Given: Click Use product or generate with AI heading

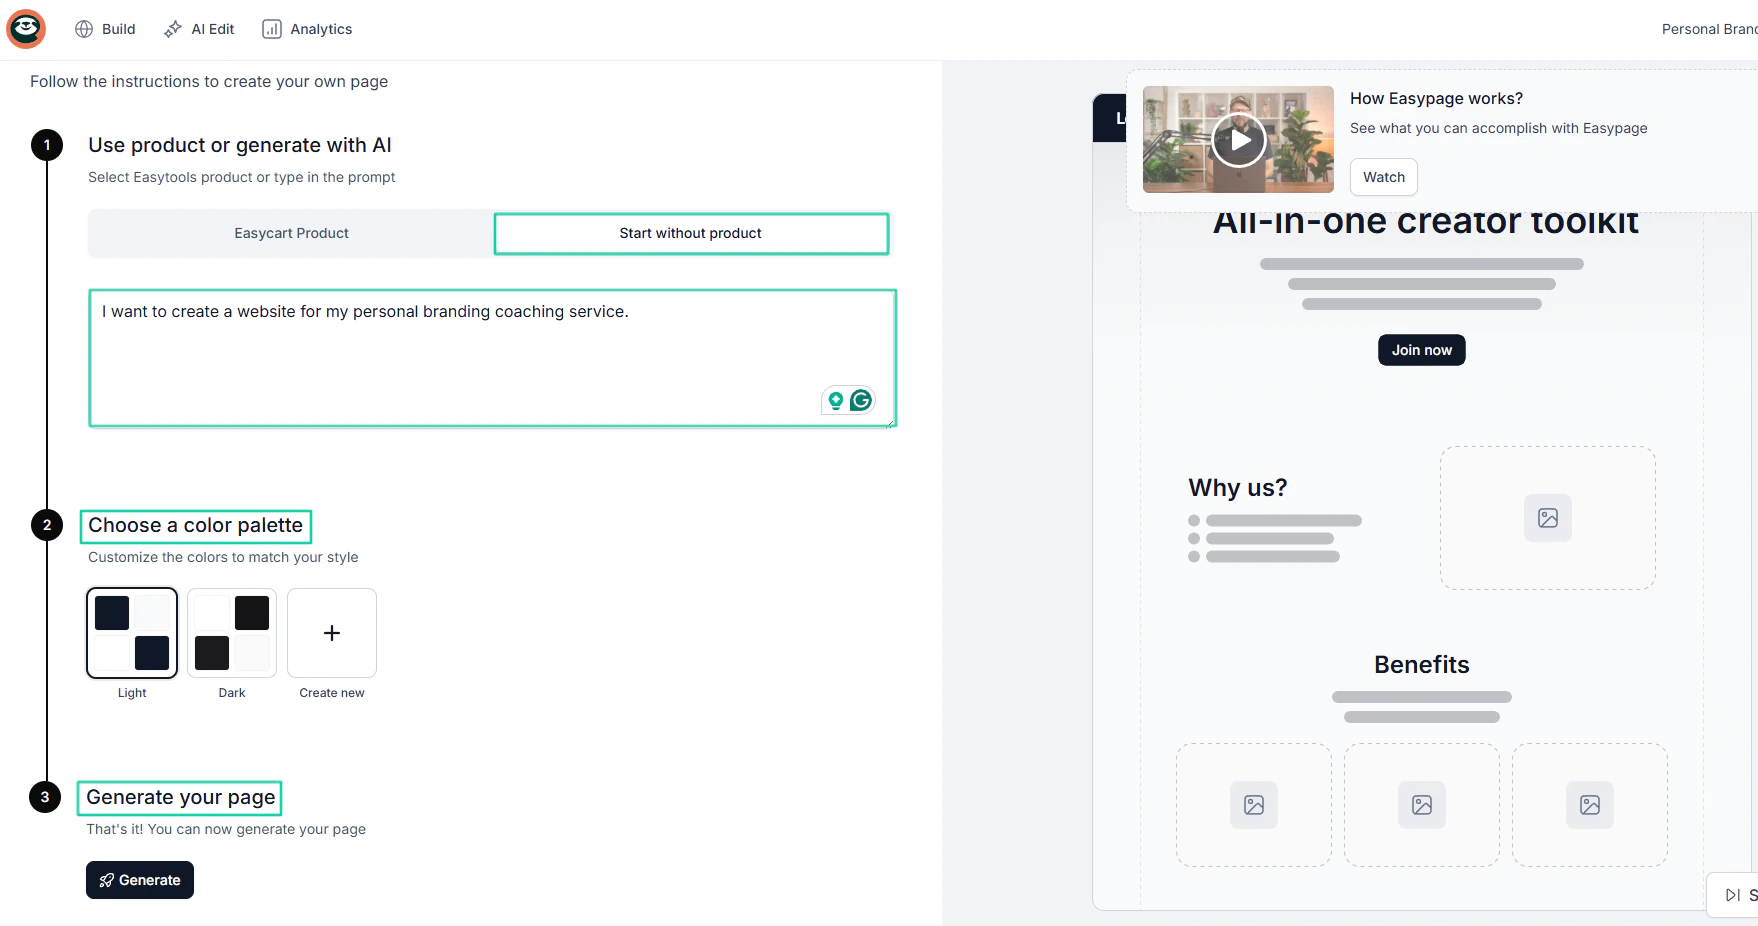Looking at the screenshot, I should (240, 145).
